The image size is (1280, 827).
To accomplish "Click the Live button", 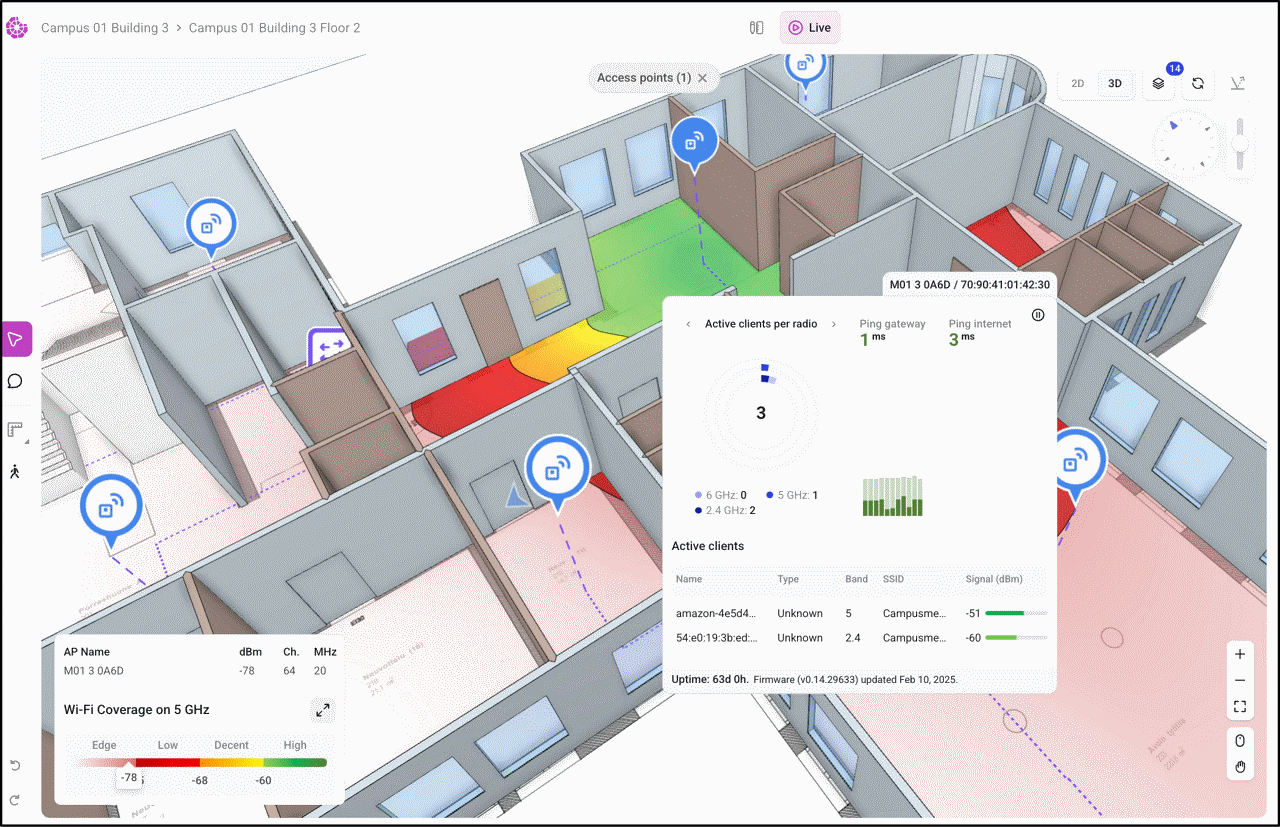I will click(810, 27).
